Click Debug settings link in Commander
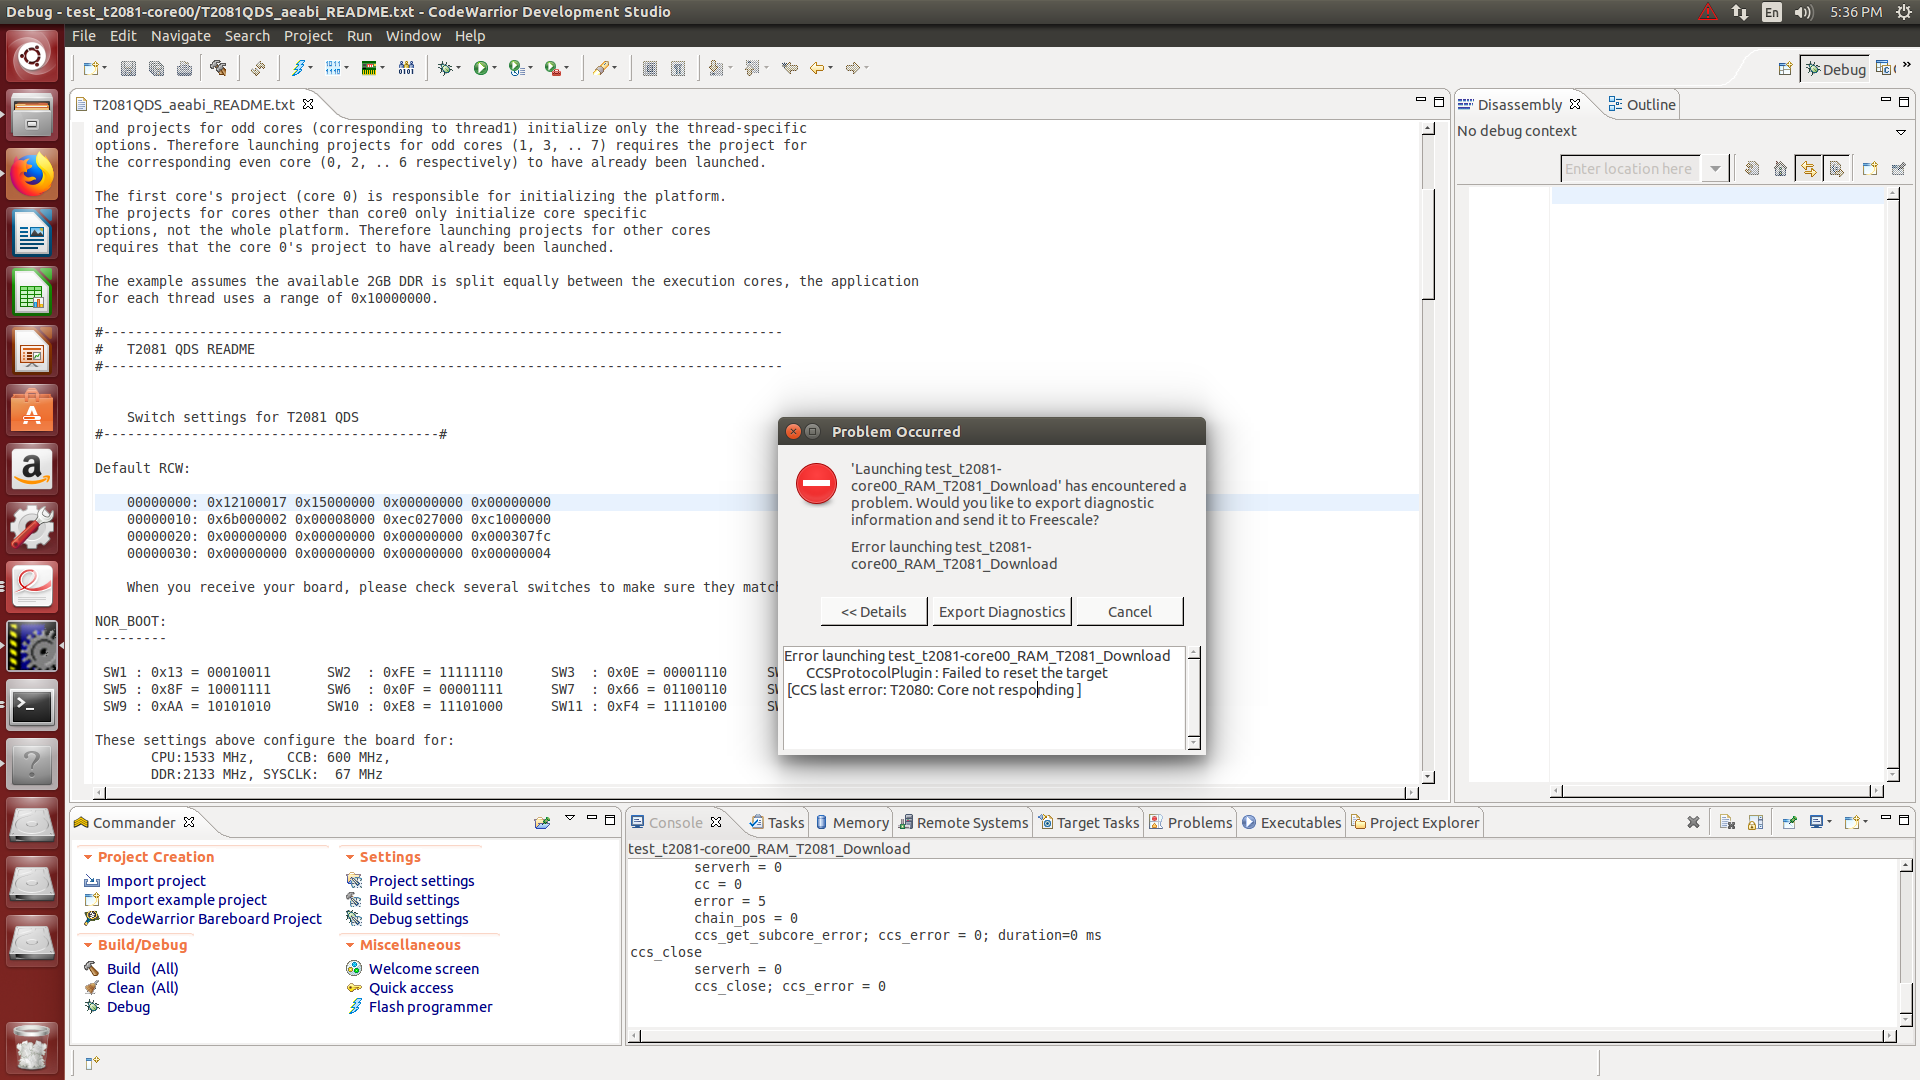 (x=418, y=919)
